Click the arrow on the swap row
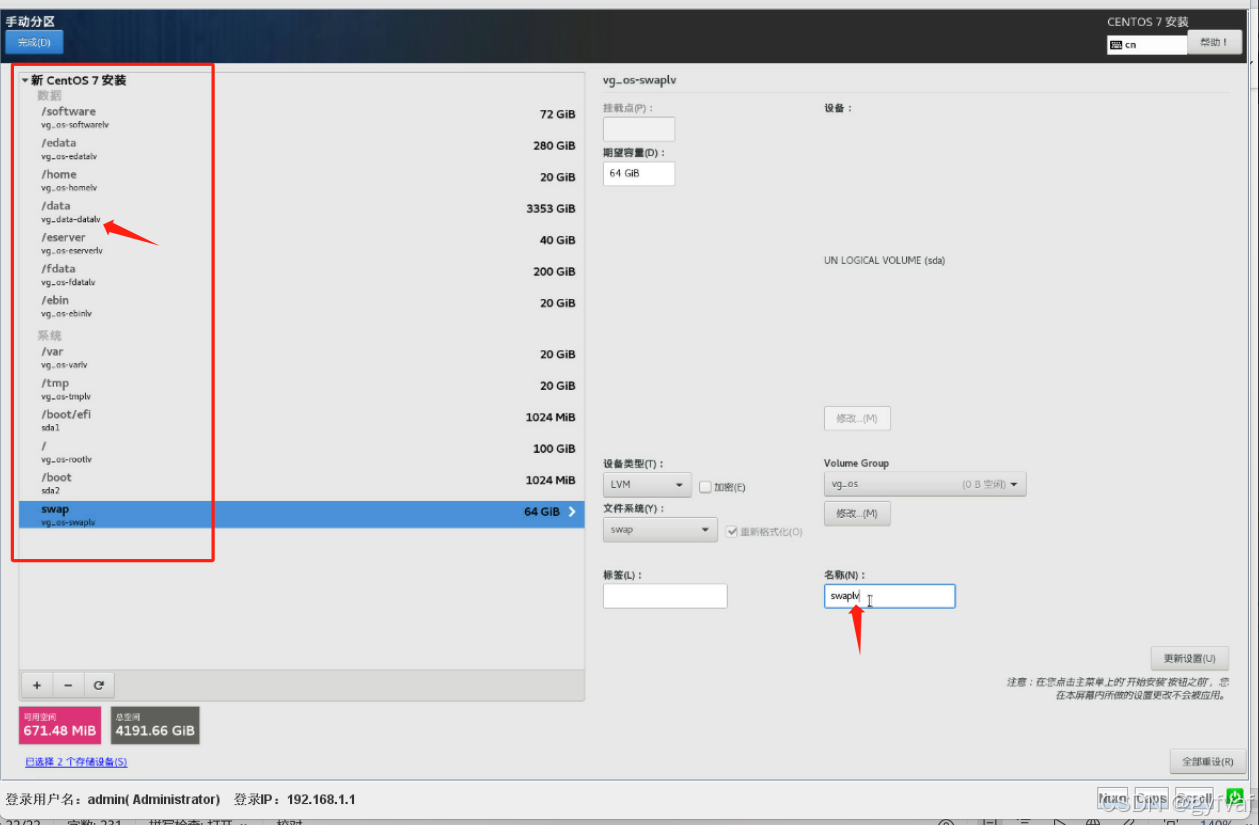This screenshot has width=1259, height=825. pos(573,511)
